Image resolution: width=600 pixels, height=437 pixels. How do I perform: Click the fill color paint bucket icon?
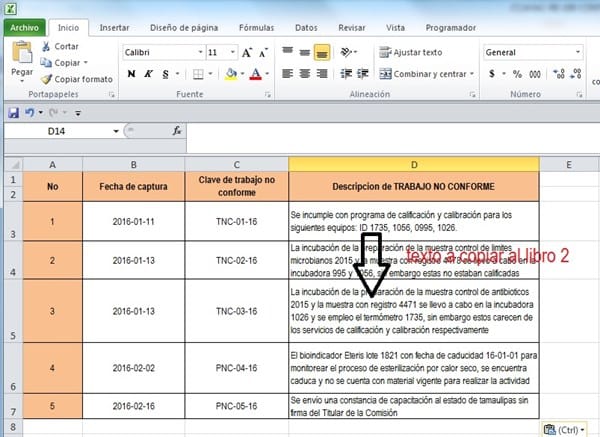230,73
